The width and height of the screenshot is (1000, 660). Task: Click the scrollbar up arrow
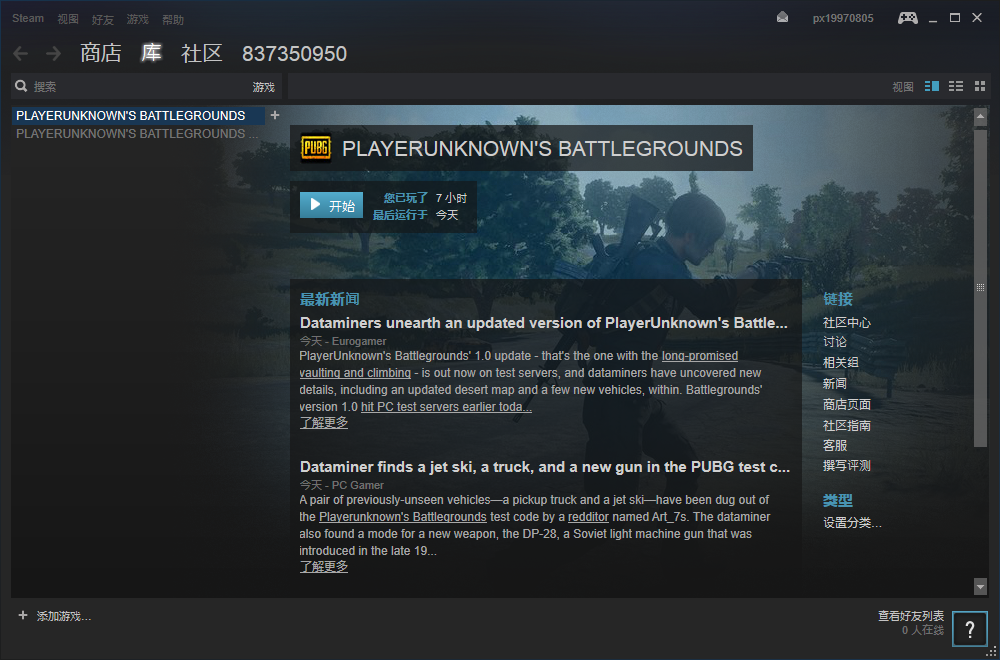click(980, 117)
